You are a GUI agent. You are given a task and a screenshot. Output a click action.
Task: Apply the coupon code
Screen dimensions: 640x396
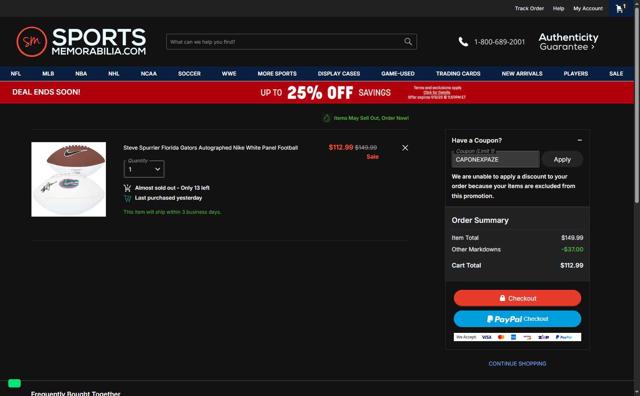(562, 160)
